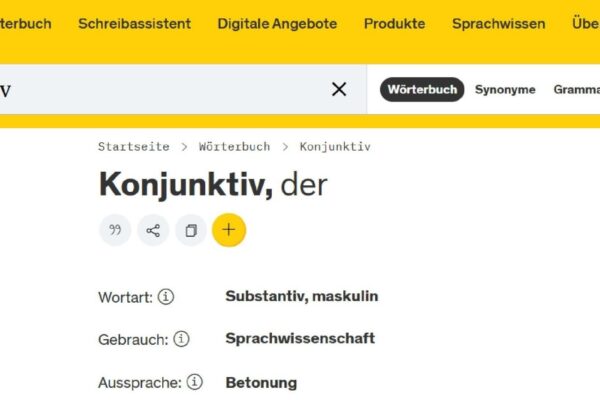Click the Konjunktiv headword title
Image resolution: width=600 pixels, height=400 pixels.
click(185, 185)
